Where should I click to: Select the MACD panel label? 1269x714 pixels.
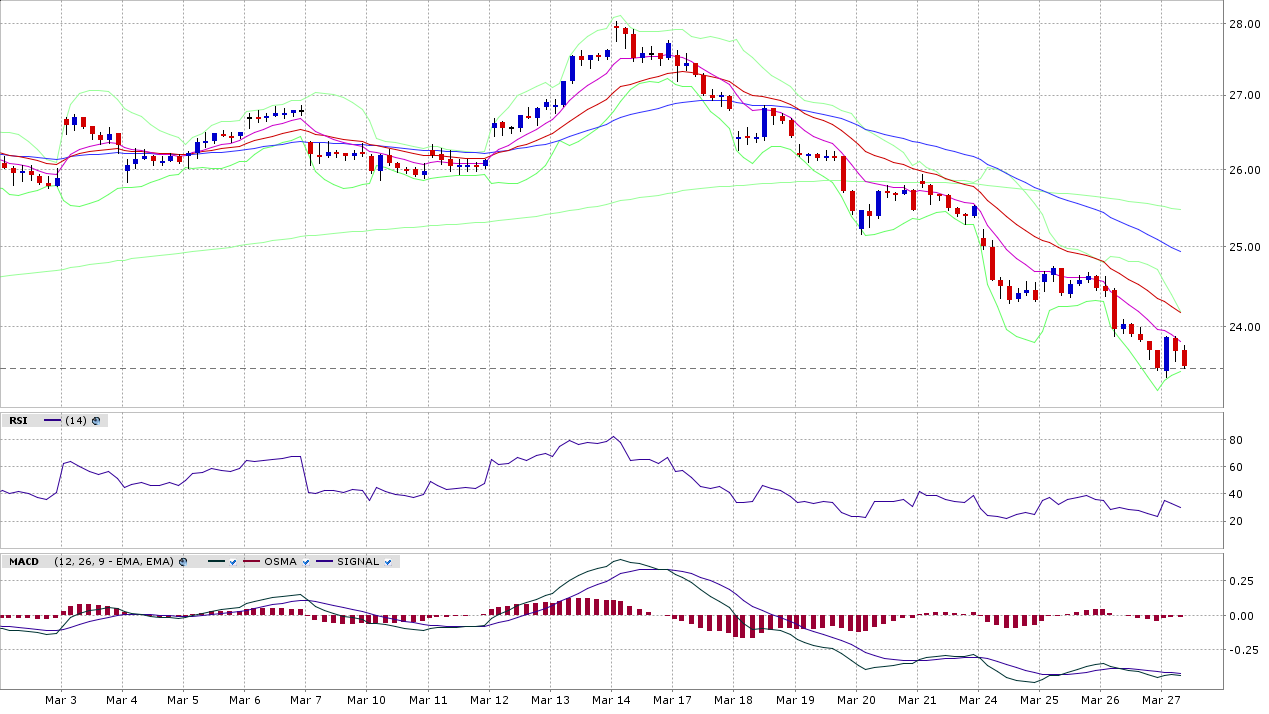point(24,562)
